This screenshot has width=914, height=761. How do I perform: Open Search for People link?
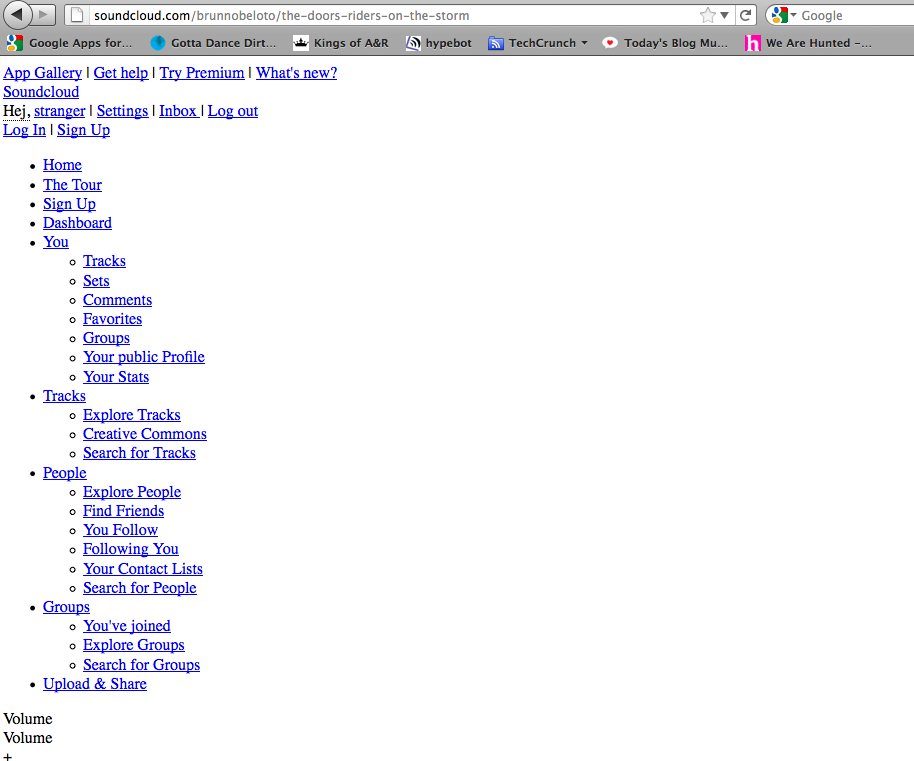point(140,589)
